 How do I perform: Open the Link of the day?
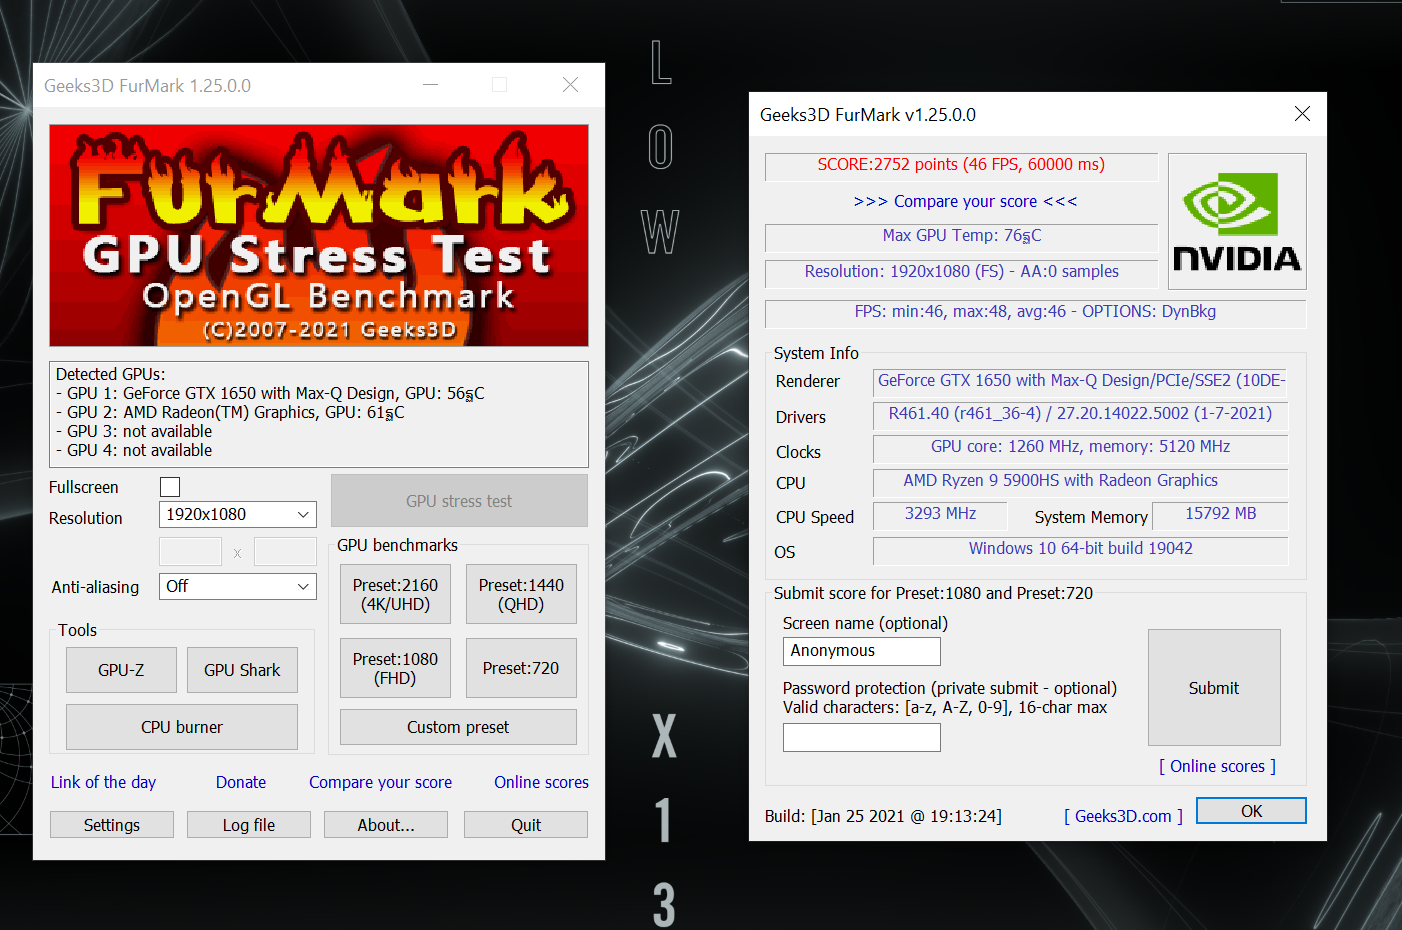pyautogui.click(x=104, y=782)
